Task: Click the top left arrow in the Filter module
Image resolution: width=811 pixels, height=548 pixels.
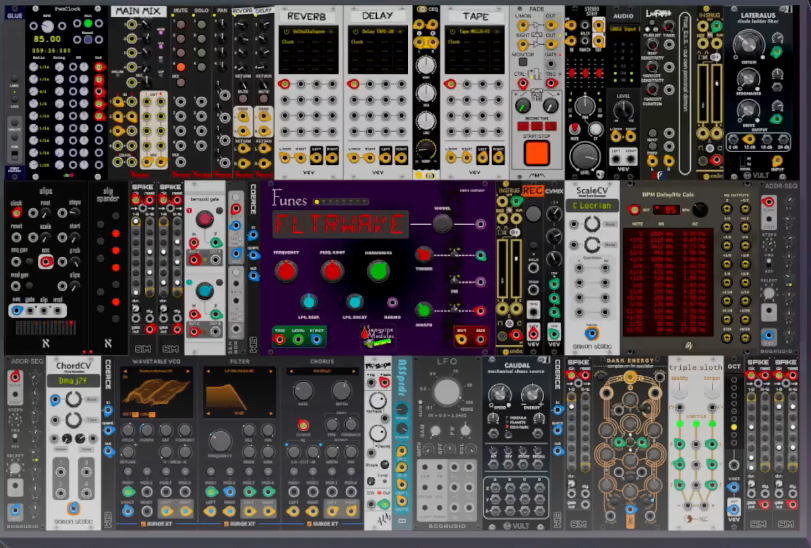Action: coord(208,371)
